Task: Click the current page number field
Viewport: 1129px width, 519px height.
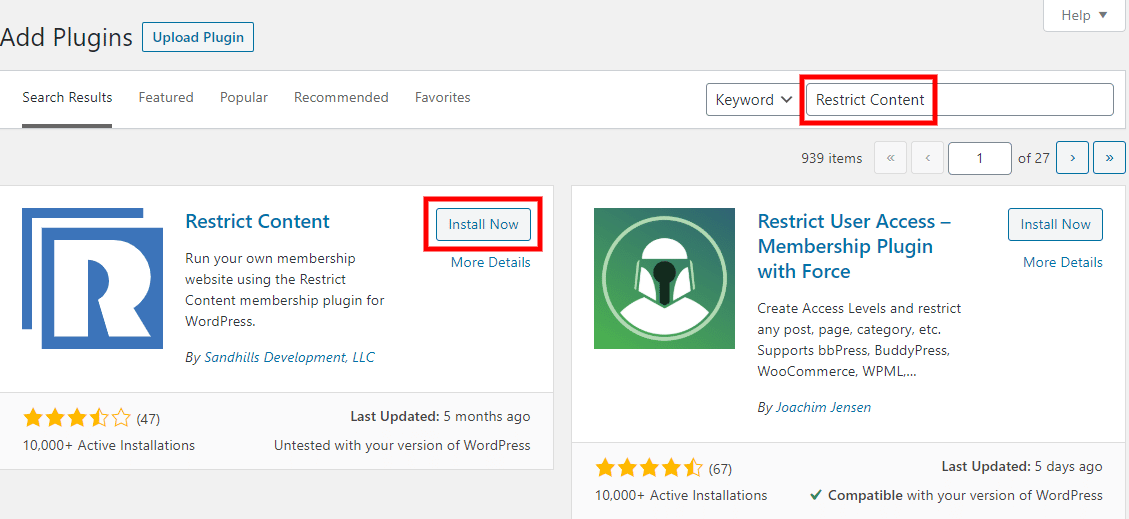Action: pos(980,158)
